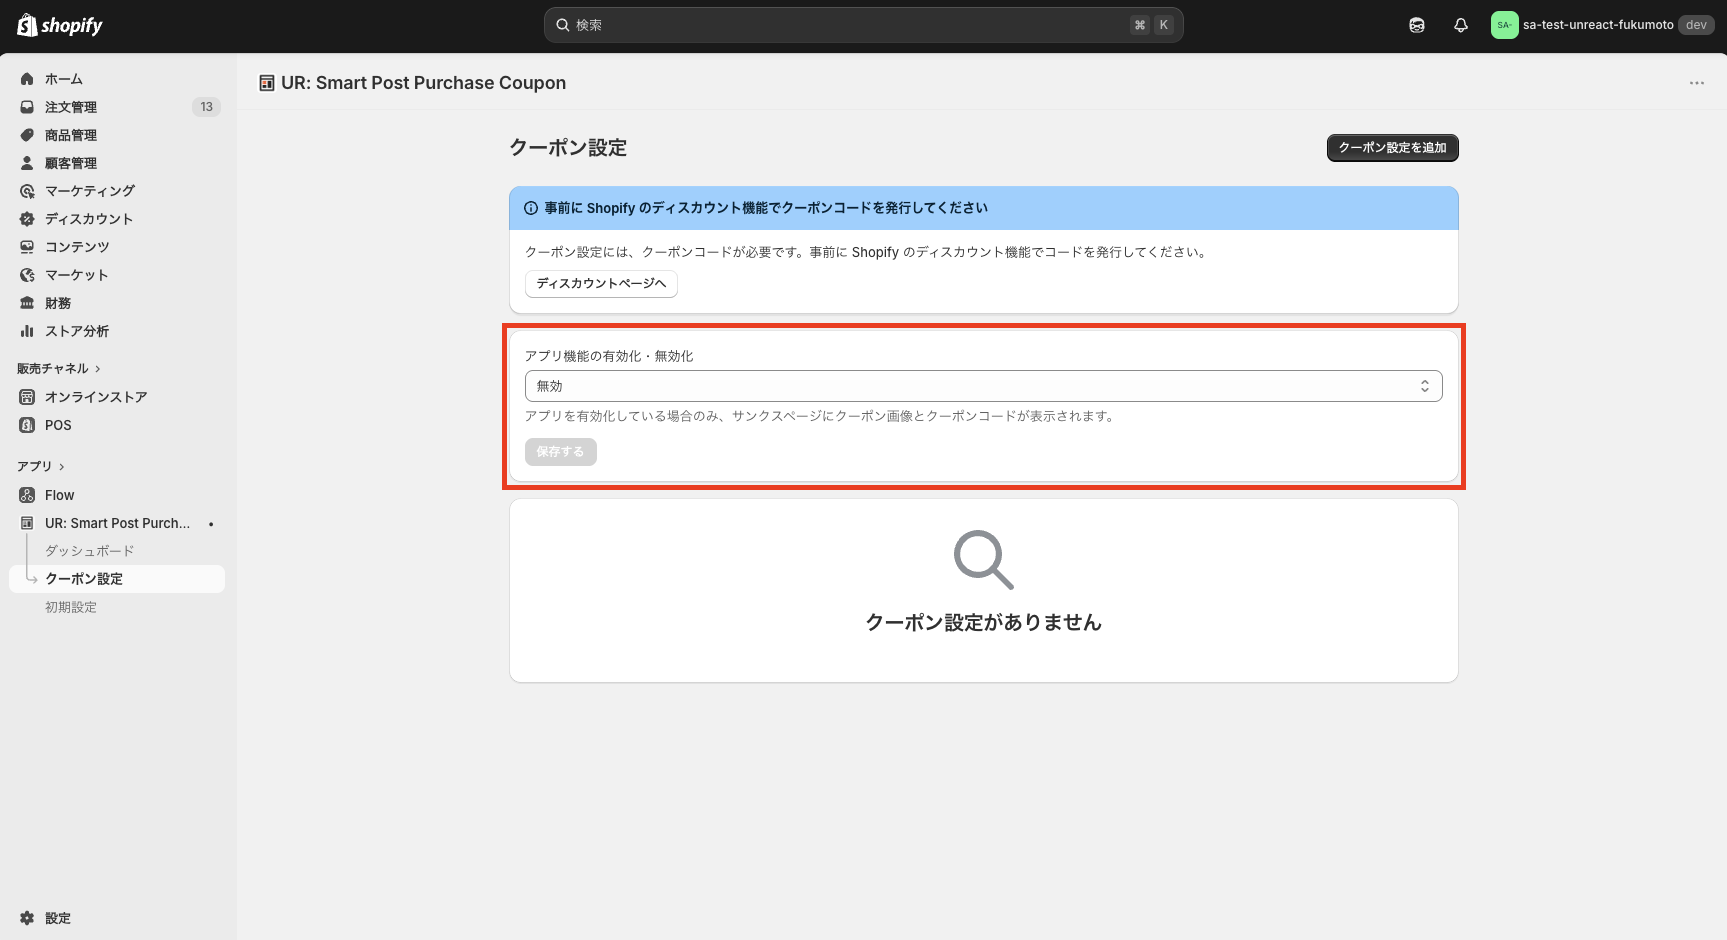
Task: Click the order count badge 13
Action: click(x=206, y=107)
